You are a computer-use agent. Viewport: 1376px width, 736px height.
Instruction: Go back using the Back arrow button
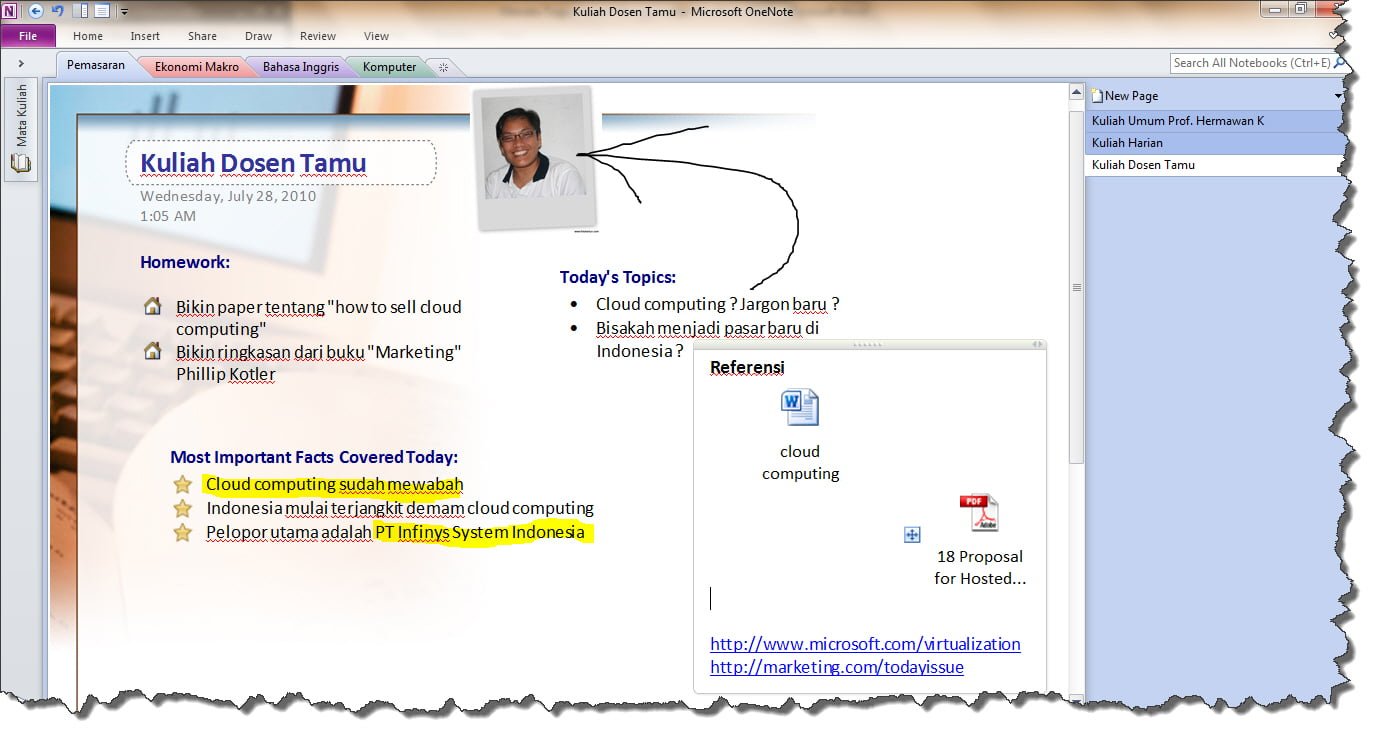tap(36, 11)
